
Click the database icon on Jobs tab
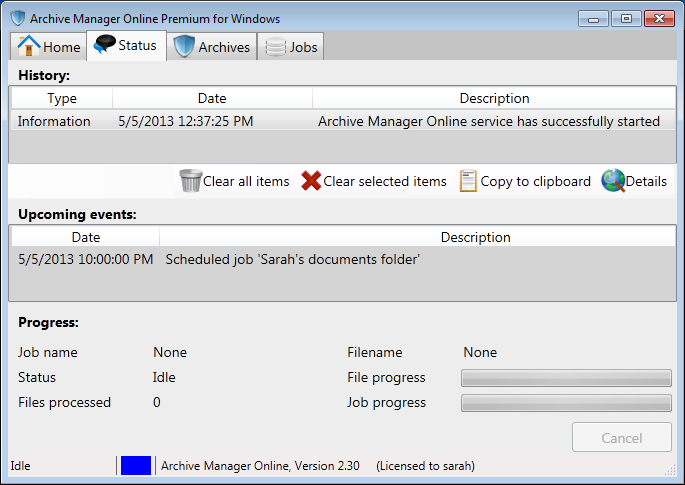[275, 47]
